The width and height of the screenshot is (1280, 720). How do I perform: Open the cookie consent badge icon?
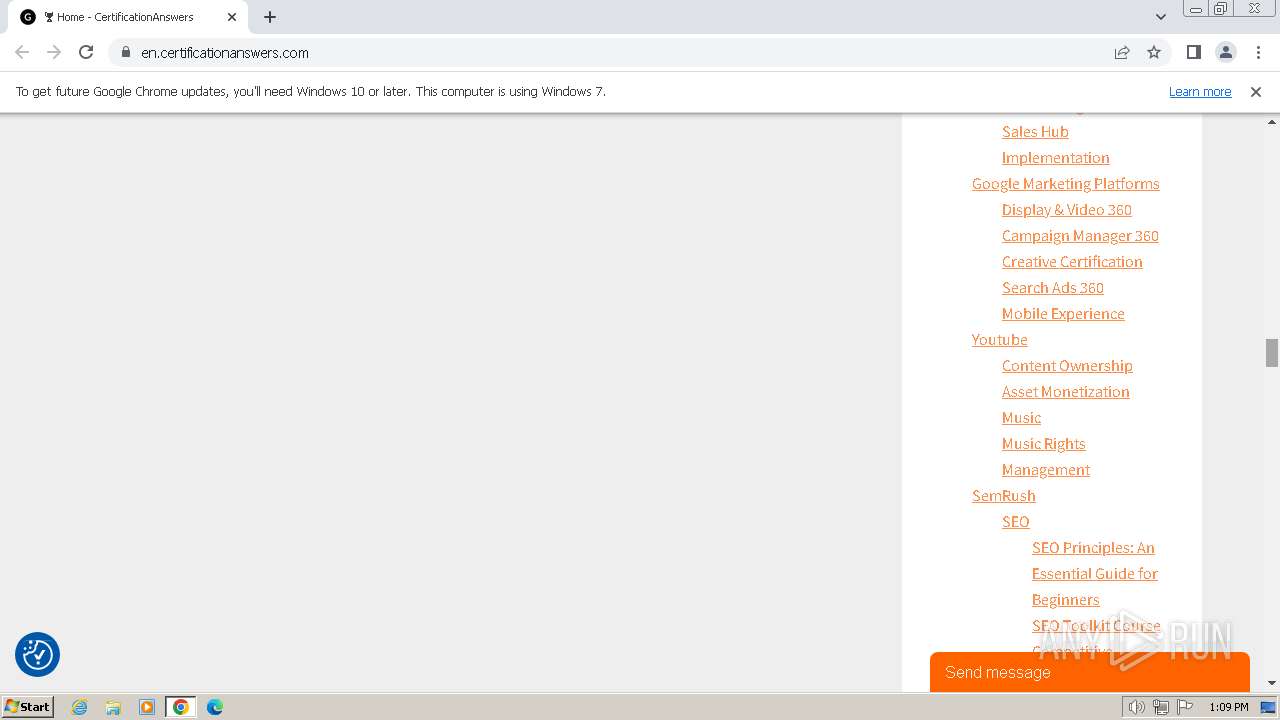coord(37,655)
